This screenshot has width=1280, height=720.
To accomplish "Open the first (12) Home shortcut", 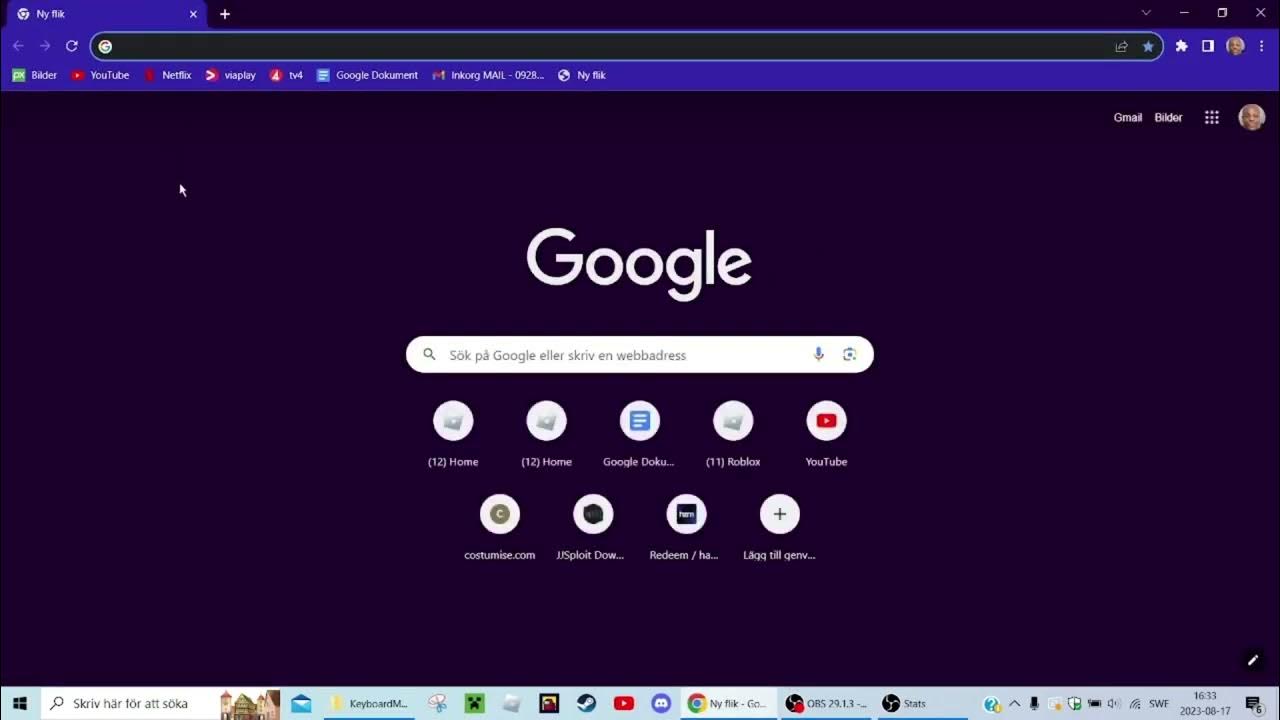I will click(x=453, y=433).
